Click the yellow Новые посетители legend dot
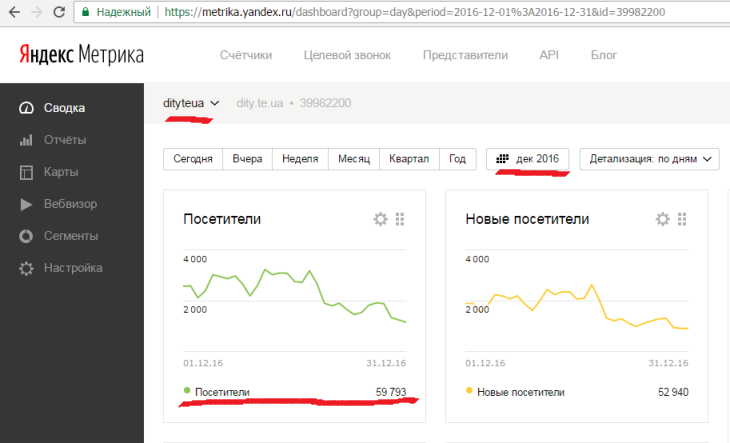This screenshot has height=443, width=730. (x=469, y=391)
